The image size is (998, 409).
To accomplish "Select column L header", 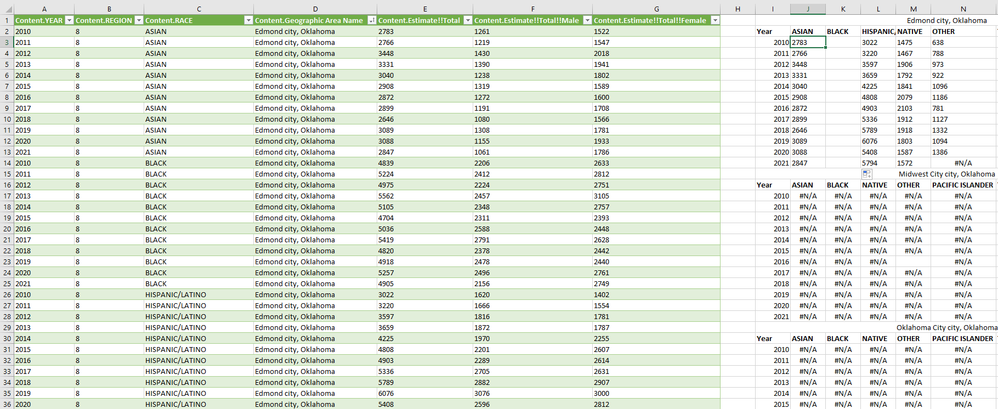I will [878, 9].
